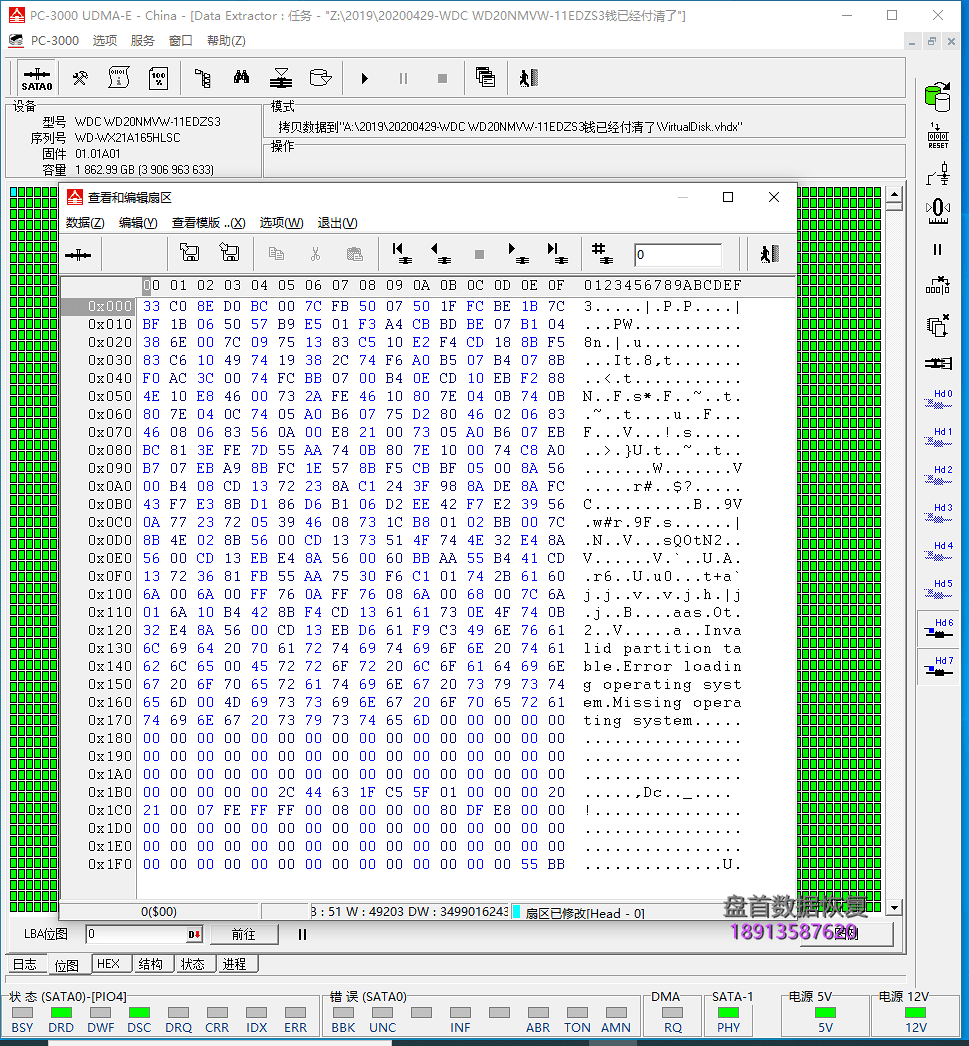Go to next sector navigation icon

pos(518,253)
